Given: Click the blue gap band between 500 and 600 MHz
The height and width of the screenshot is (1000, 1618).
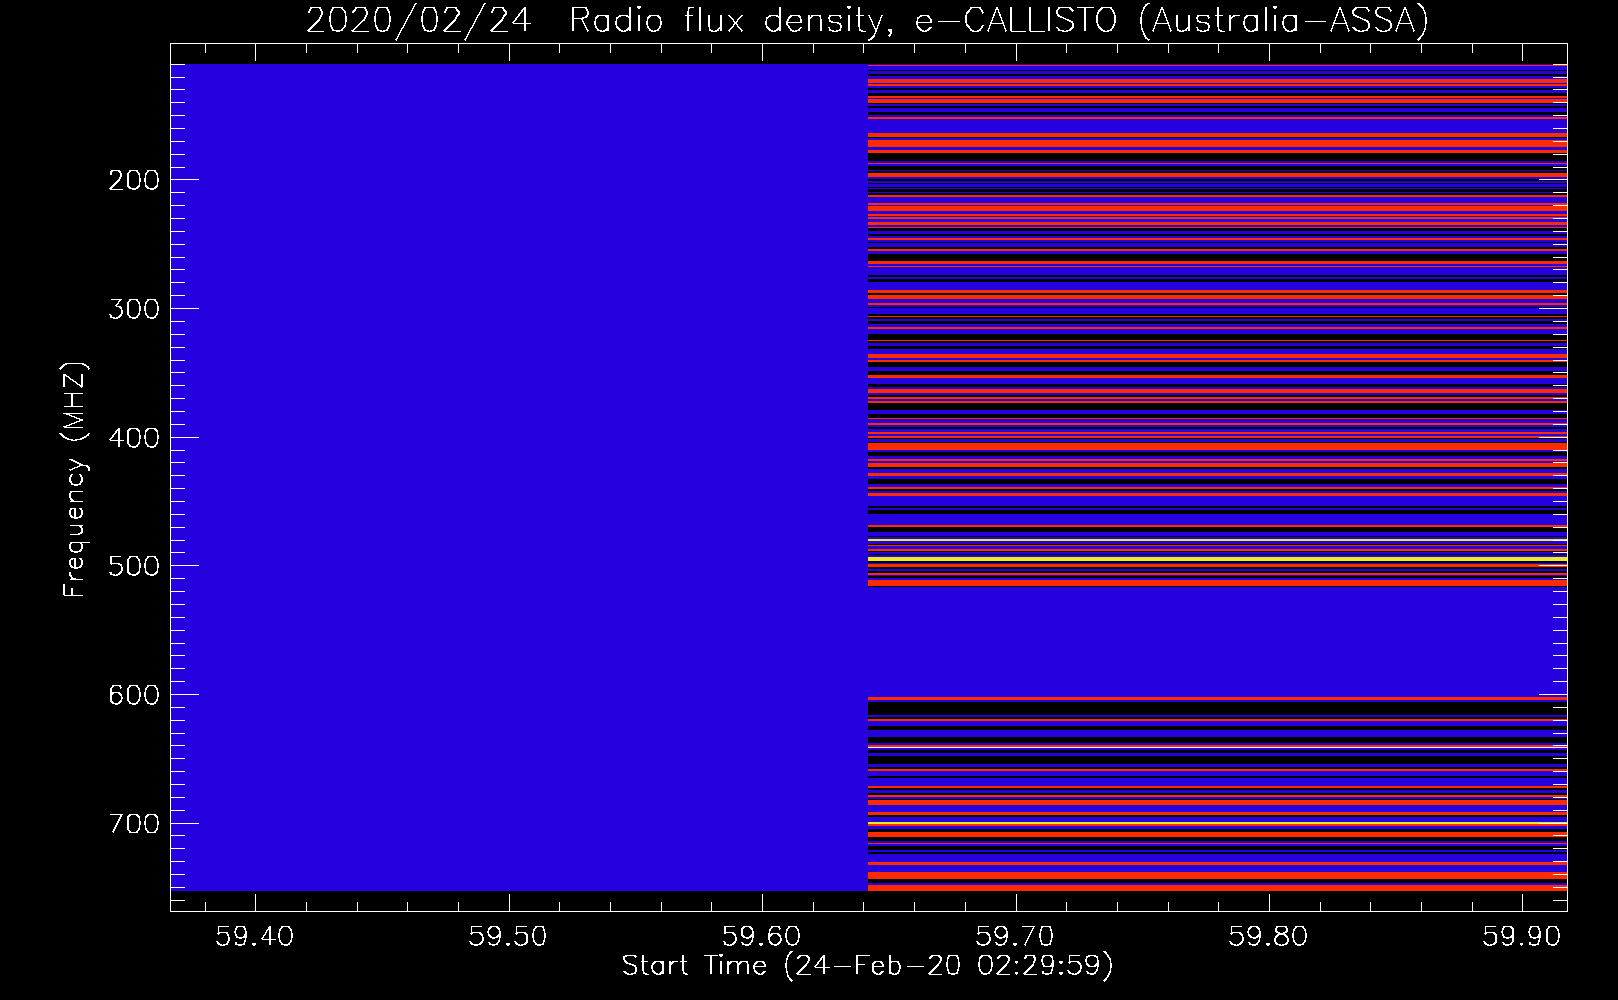Looking at the screenshot, I should pyautogui.click(x=1217, y=641).
